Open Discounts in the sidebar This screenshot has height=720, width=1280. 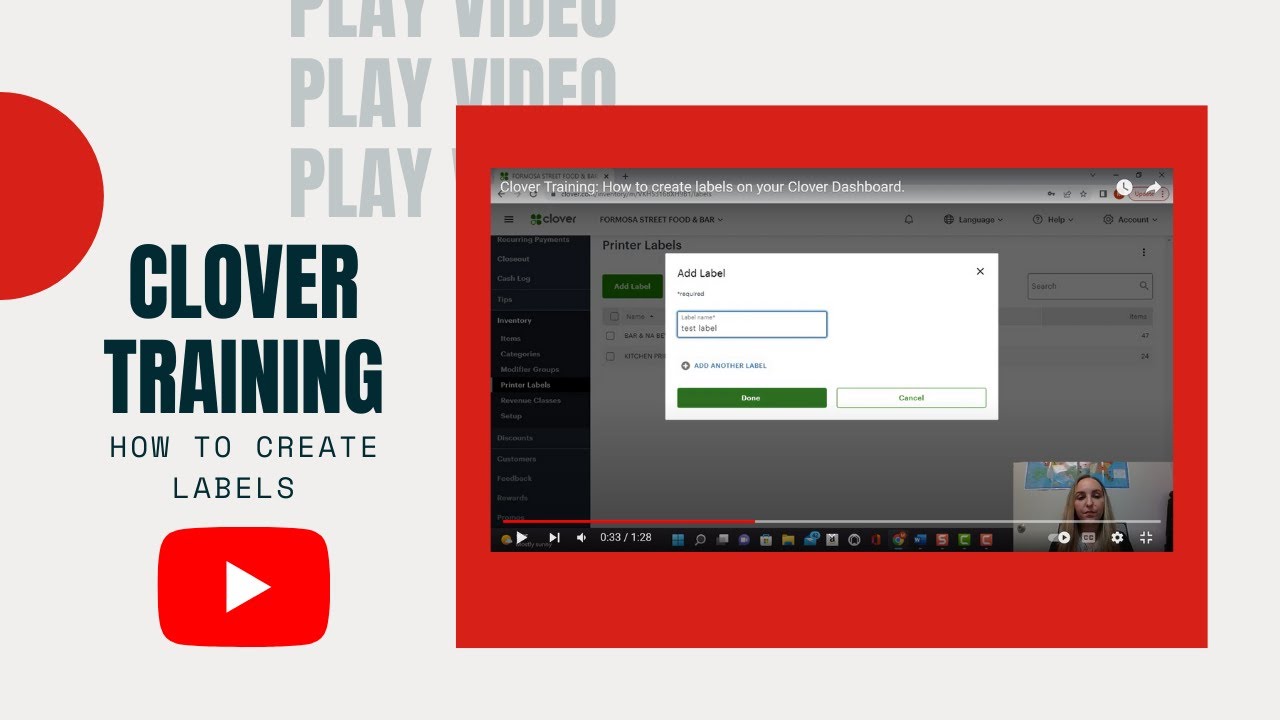515,438
